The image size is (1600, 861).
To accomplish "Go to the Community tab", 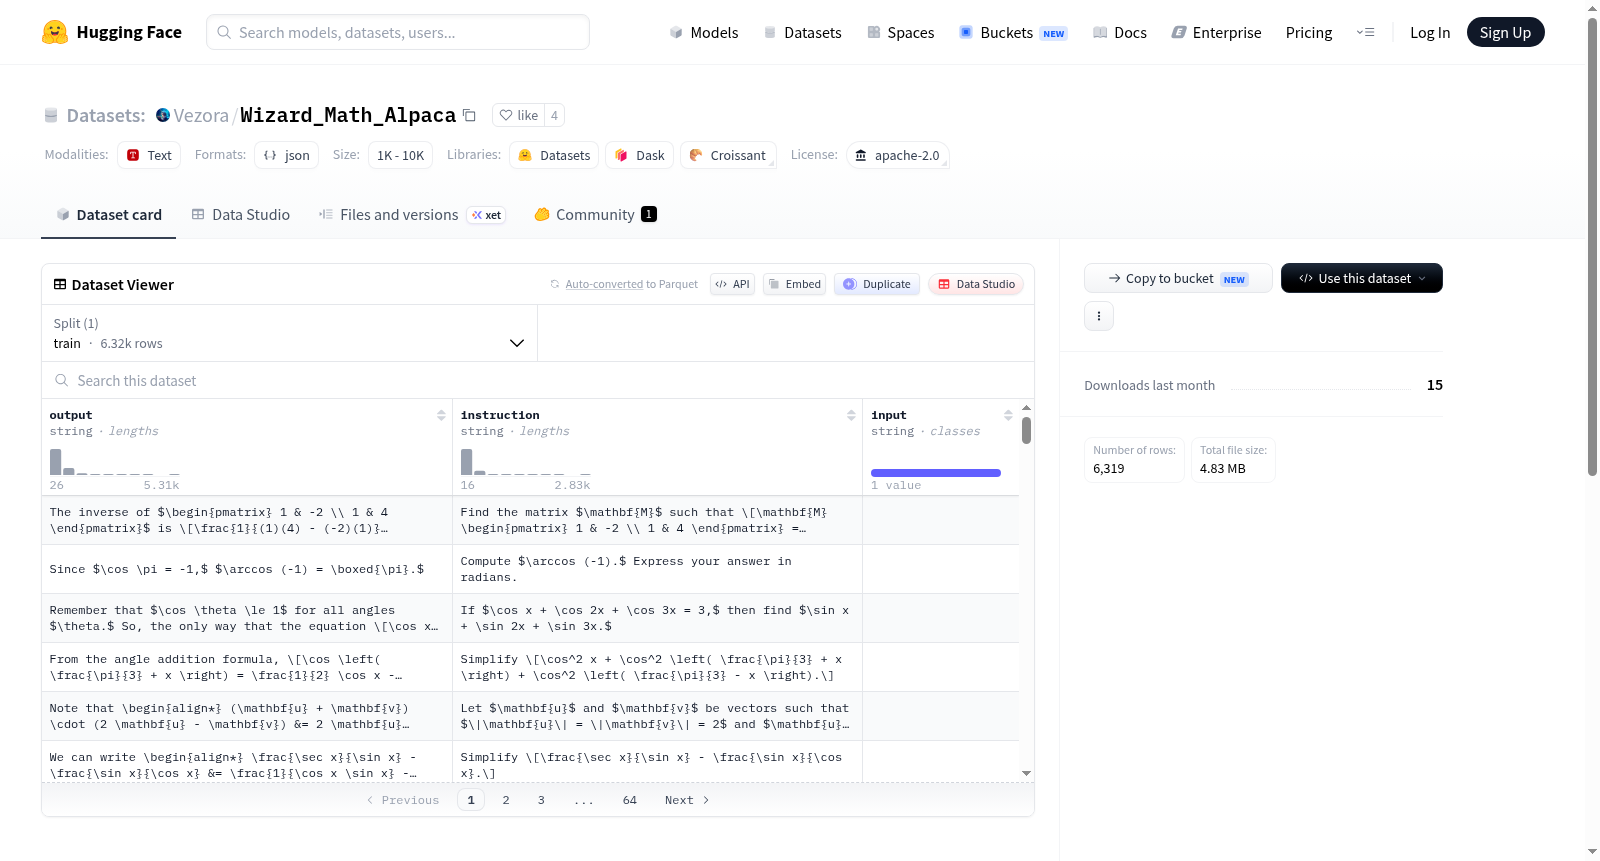I will [595, 214].
